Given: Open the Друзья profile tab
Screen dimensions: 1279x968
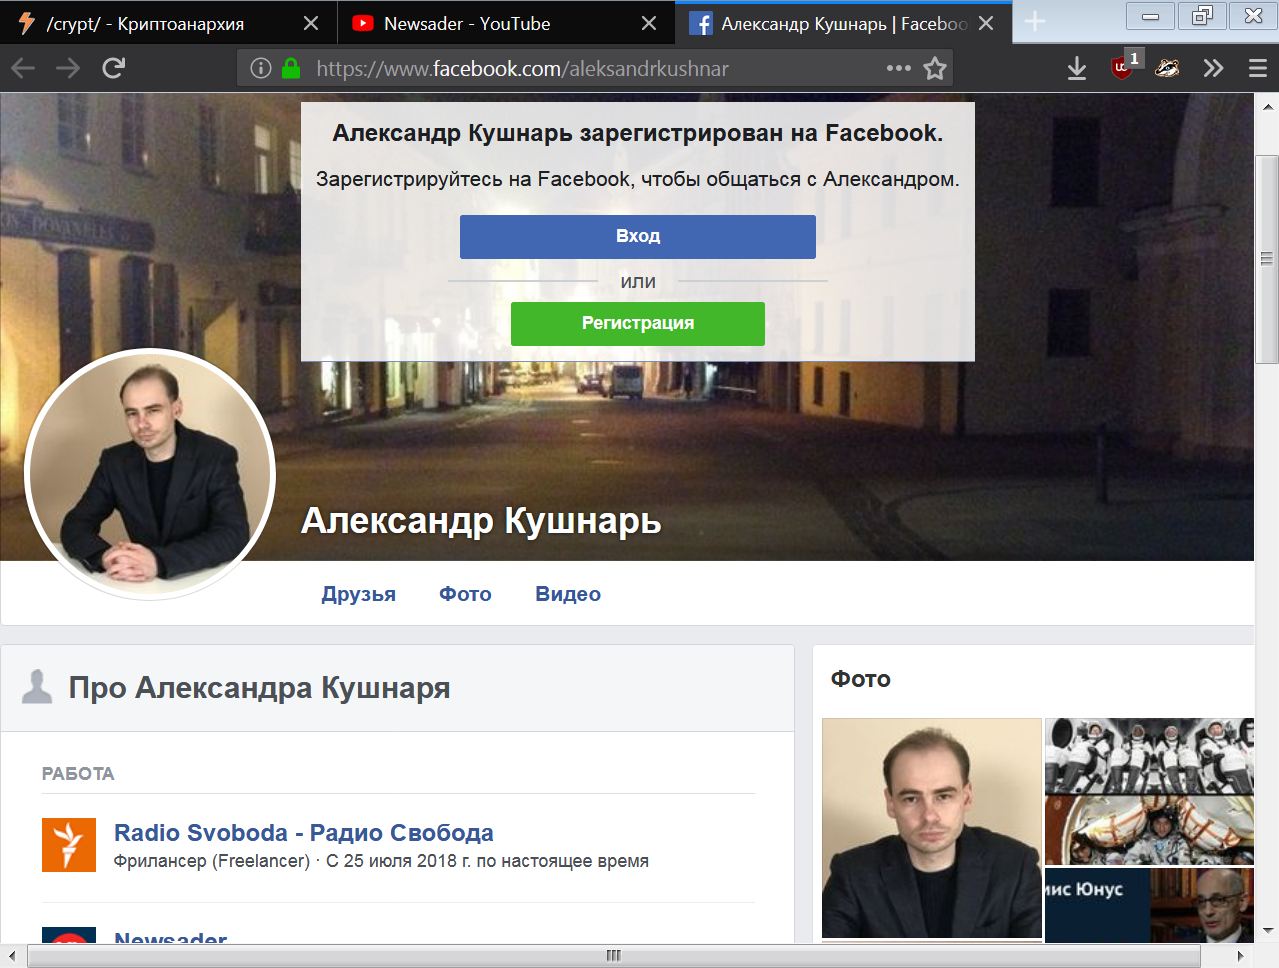Looking at the screenshot, I should (359, 594).
